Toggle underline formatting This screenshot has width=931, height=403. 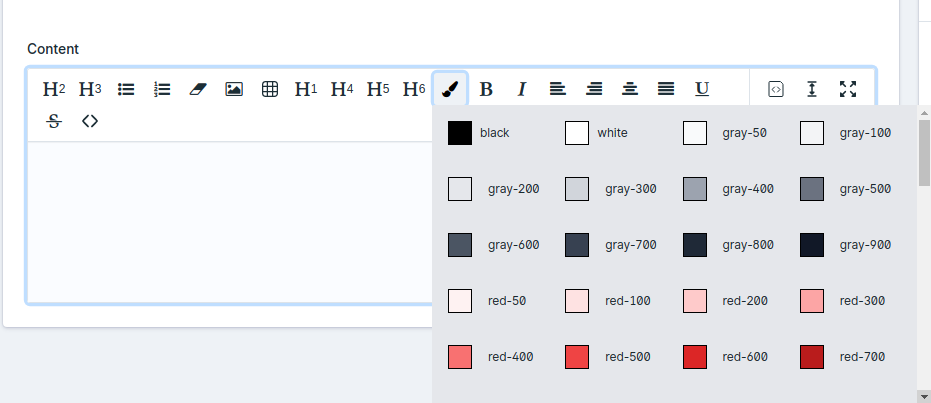point(702,89)
